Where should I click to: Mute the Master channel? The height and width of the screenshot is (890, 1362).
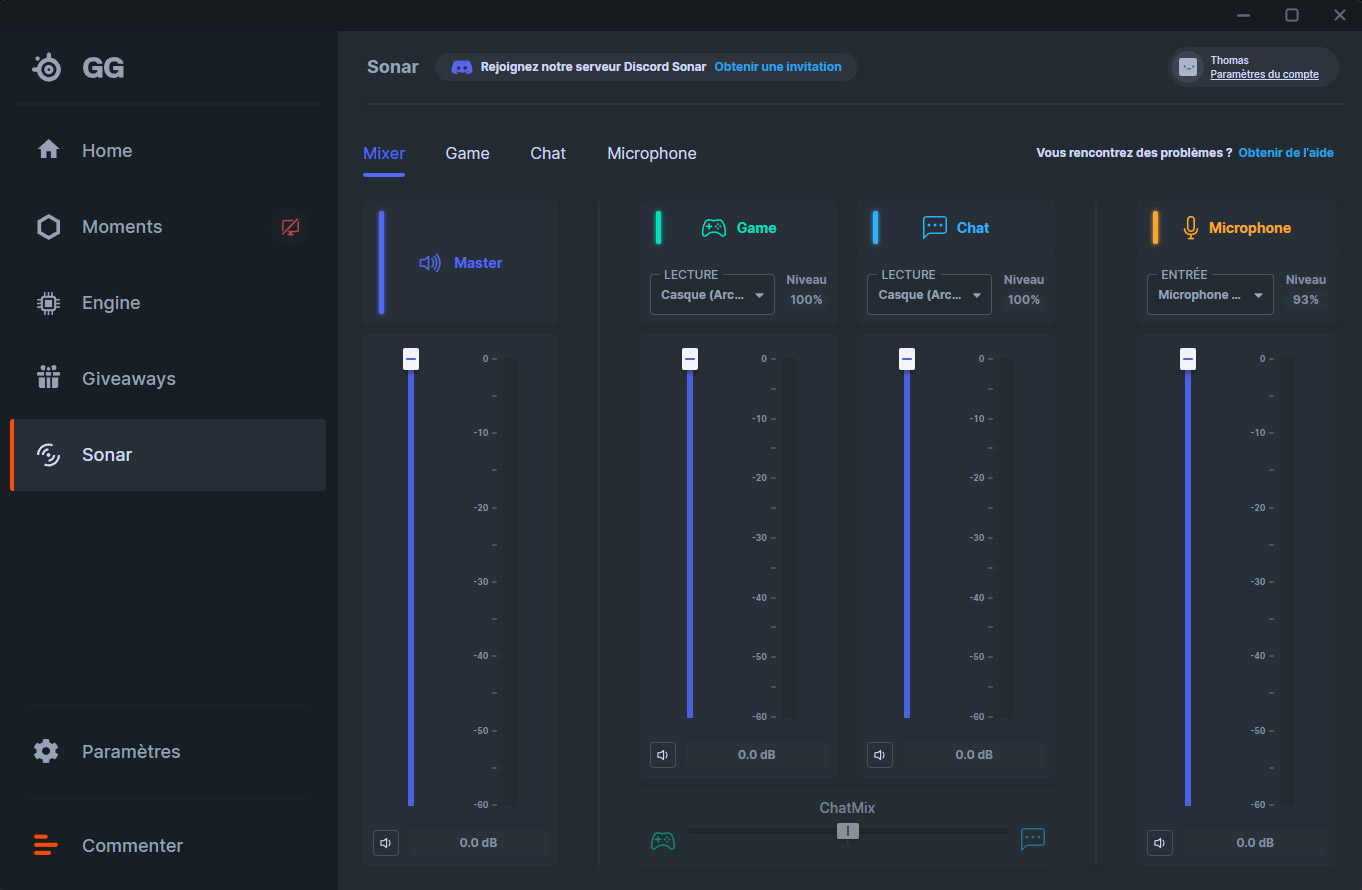tap(386, 843)
